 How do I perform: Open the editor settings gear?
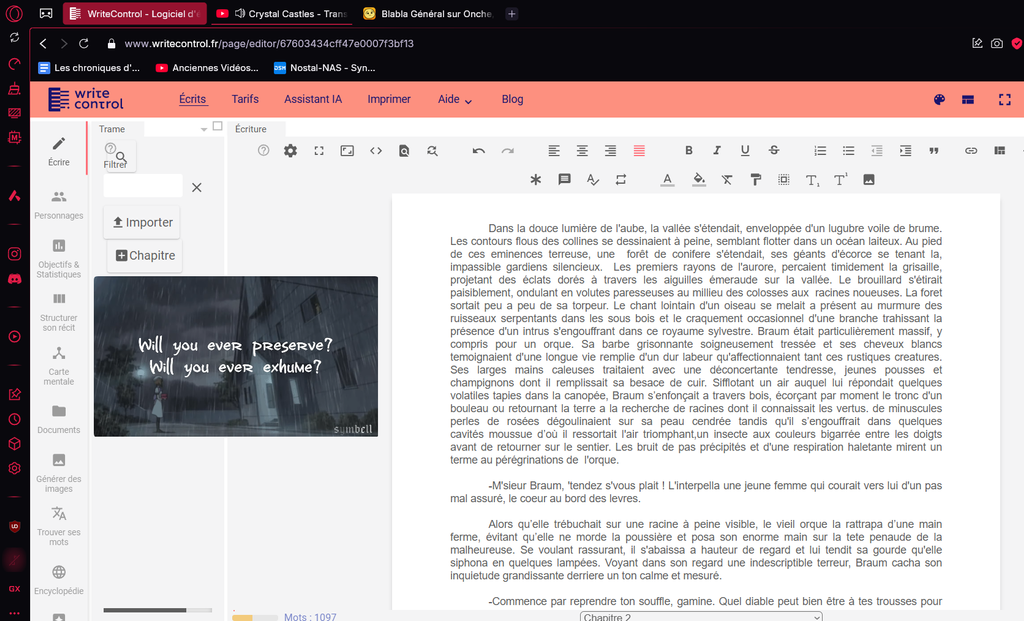290,151
